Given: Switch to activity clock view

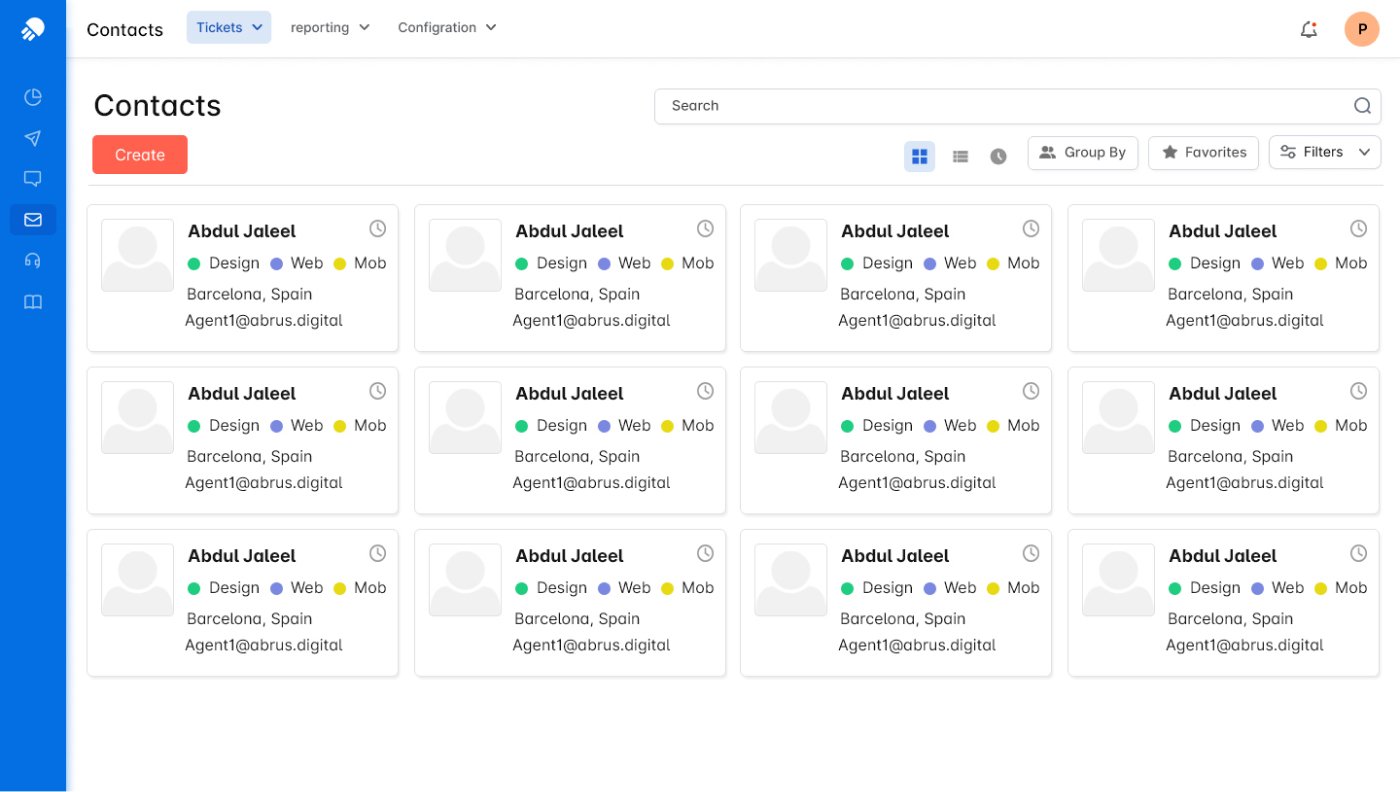Looking at the screenshot, I should click(x=998, y=156).
